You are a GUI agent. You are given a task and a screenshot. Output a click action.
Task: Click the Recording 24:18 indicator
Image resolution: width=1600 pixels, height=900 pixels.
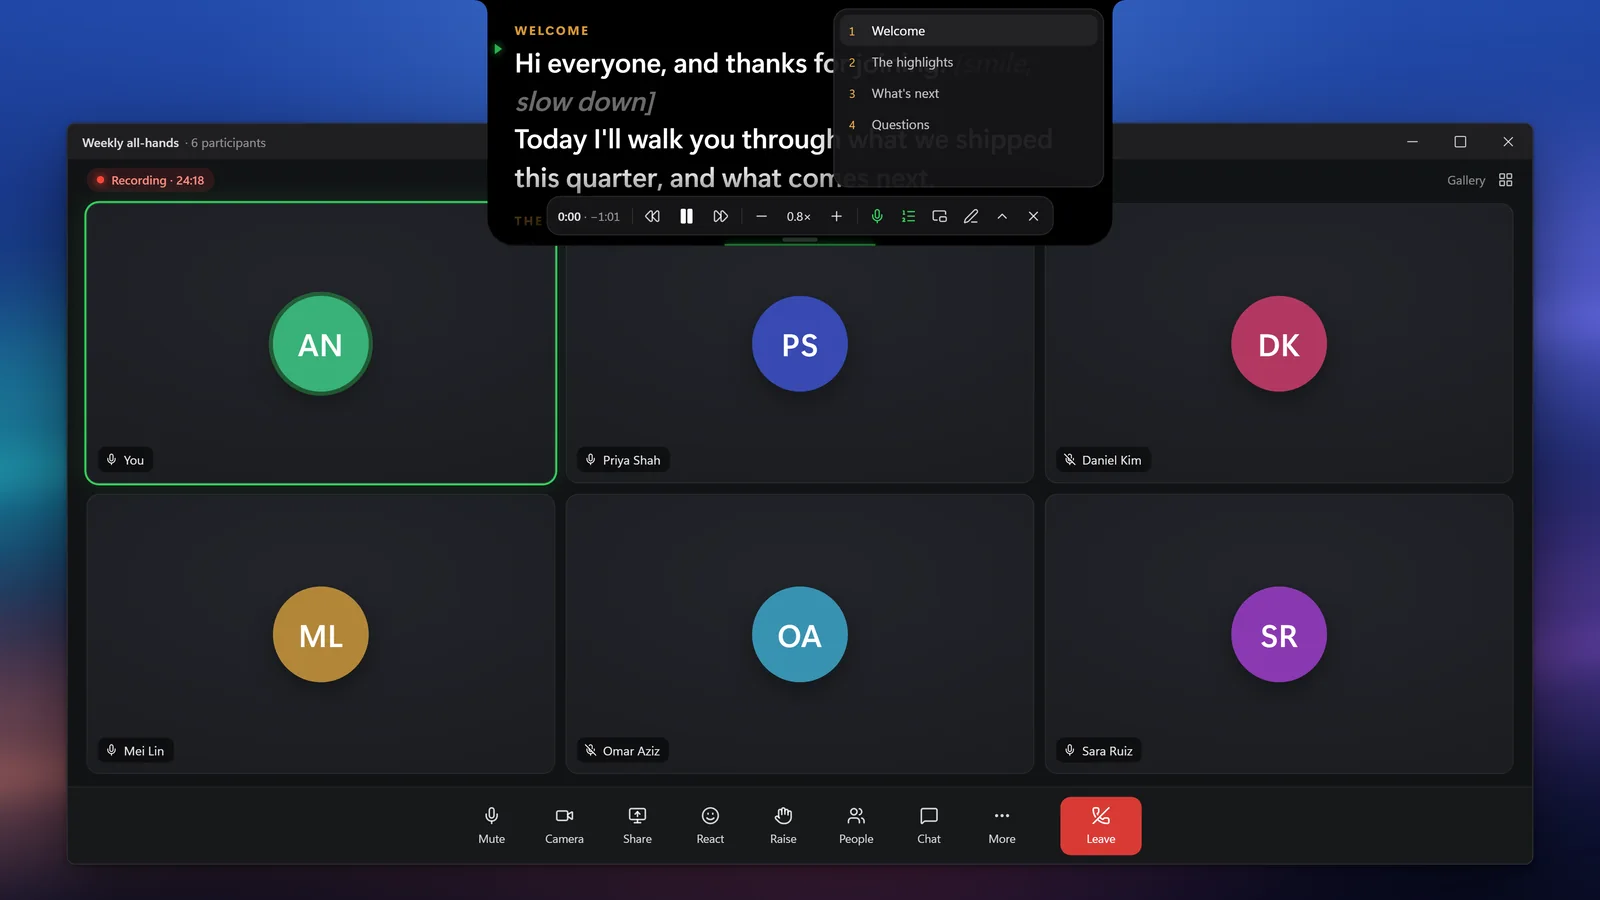pyautogui.click(x=150, y=180)
